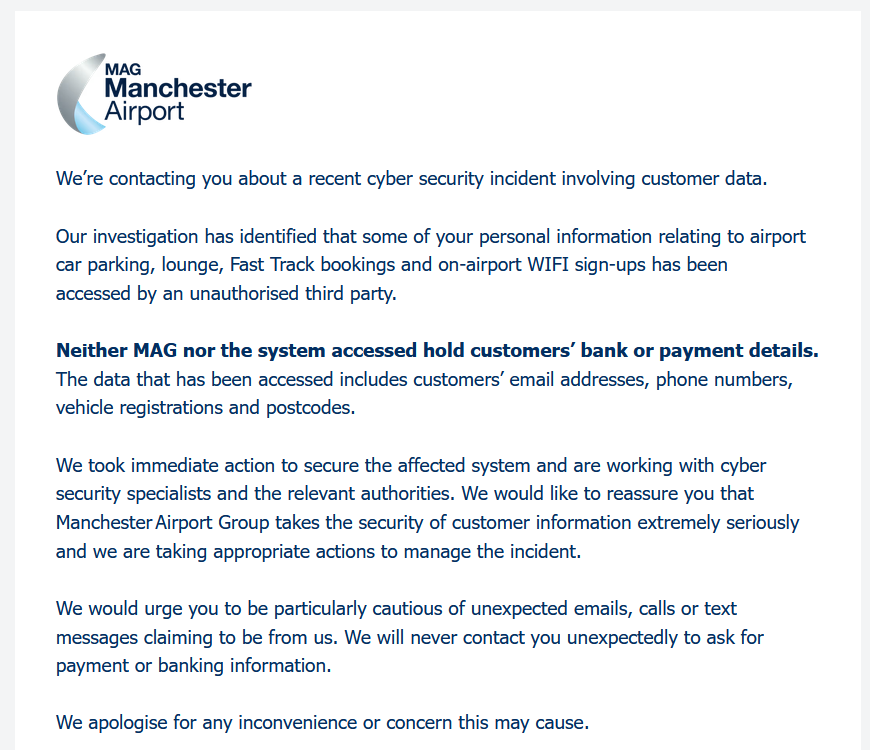870x750 pixels.
Task: Click the 'We're contacting you' opening line
Action: tap(412, 179)
